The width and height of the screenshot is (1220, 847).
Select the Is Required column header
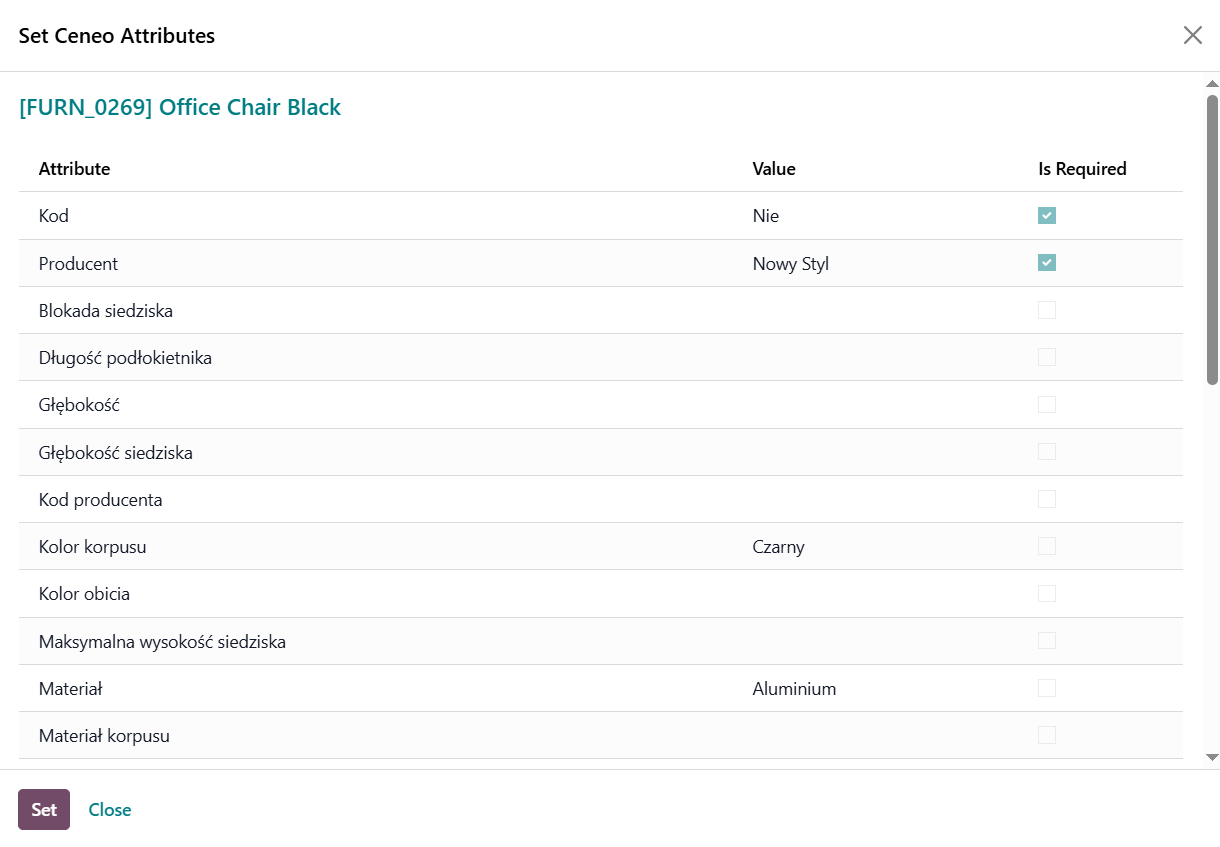point(1082,169)
